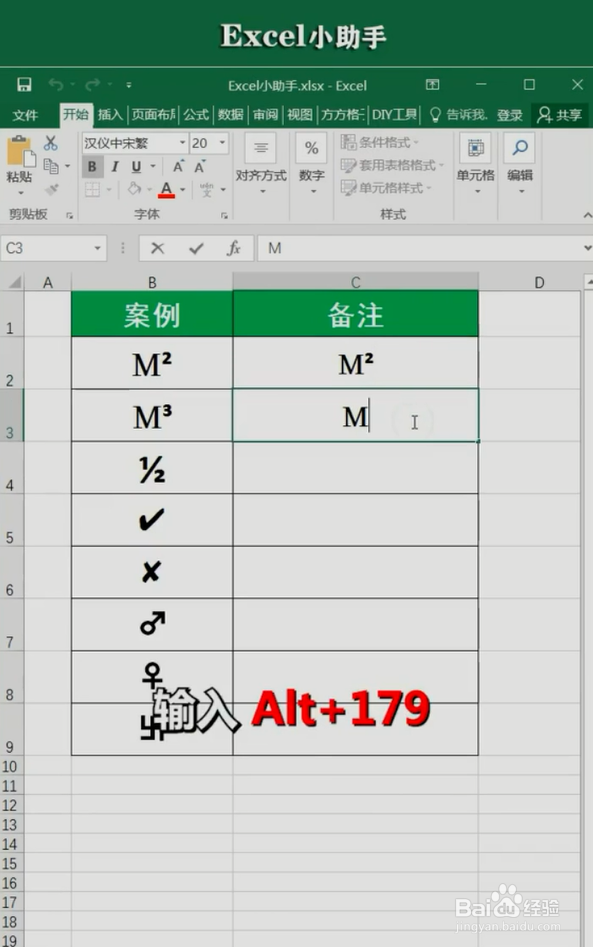Image resolution: width=593 pixels, height=947 pixels.
Task: Switch to the 插入 tab
Action: pyautogui.click(x=110, y=115)
